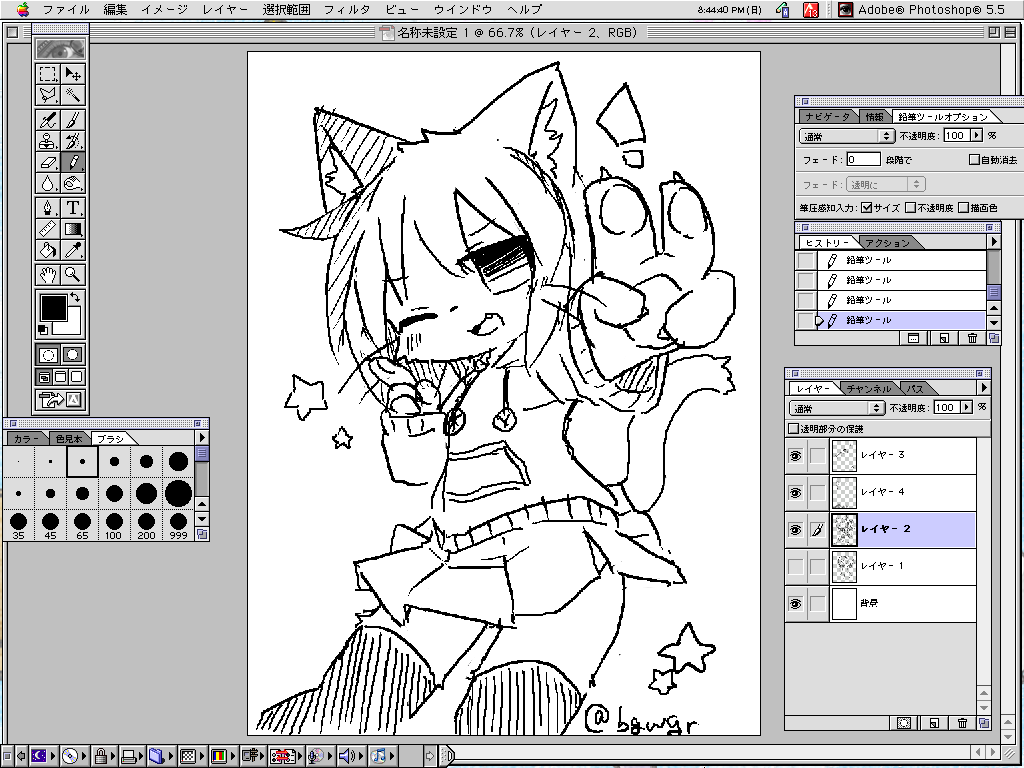The image size is (1024, 768).
Task: Switch to the チャンネル tab
Action: pyautogui.click(x=868, y=388)
